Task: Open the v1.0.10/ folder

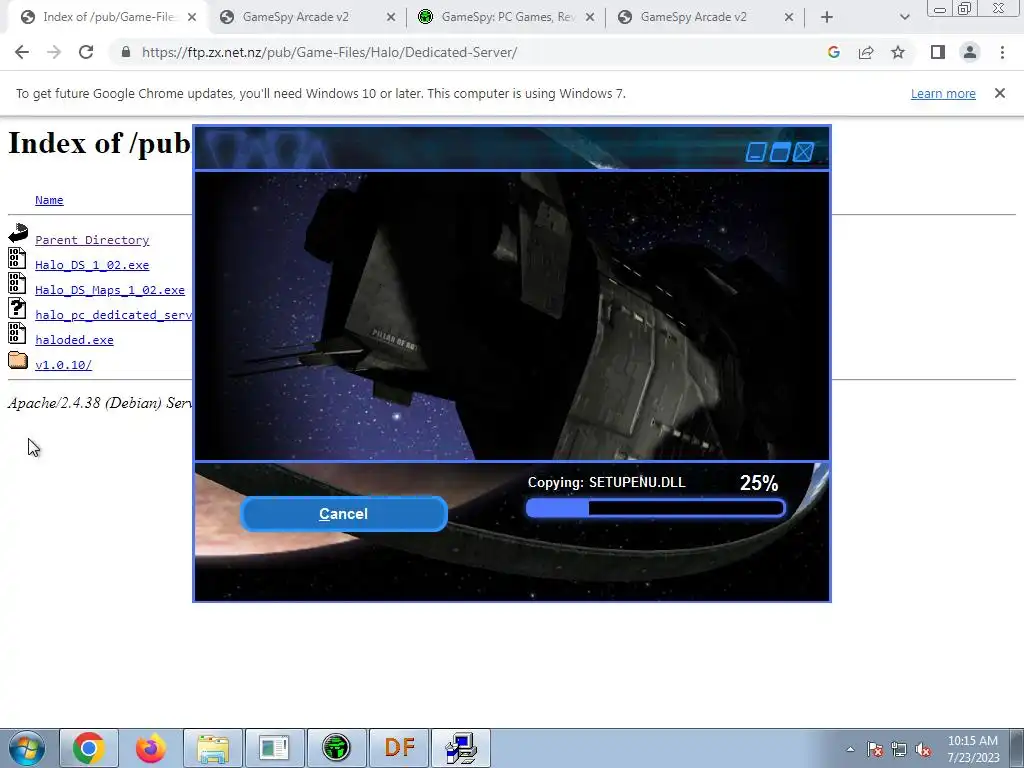Action: coord(63,364)
